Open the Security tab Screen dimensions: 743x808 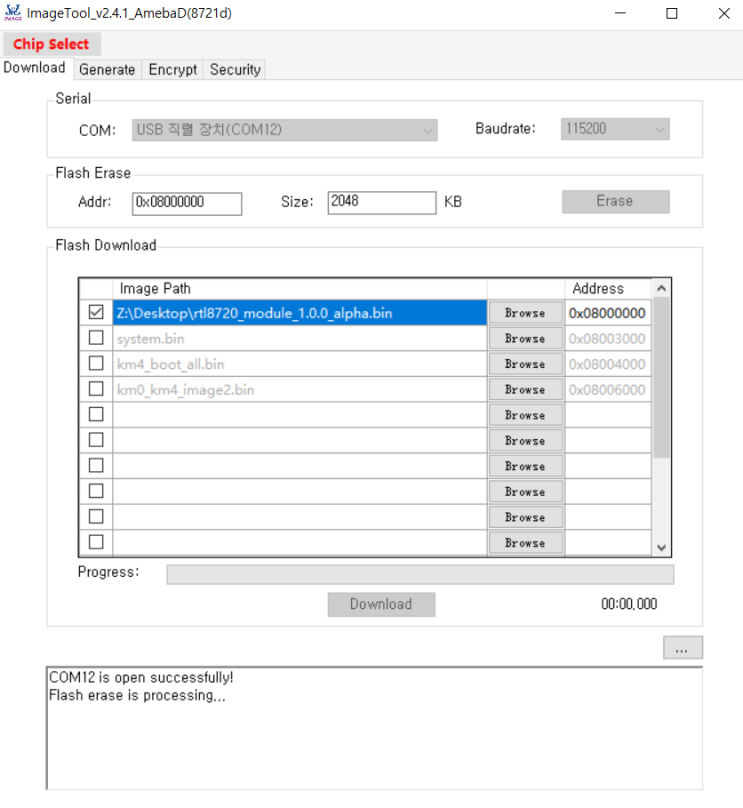[235, 69]
